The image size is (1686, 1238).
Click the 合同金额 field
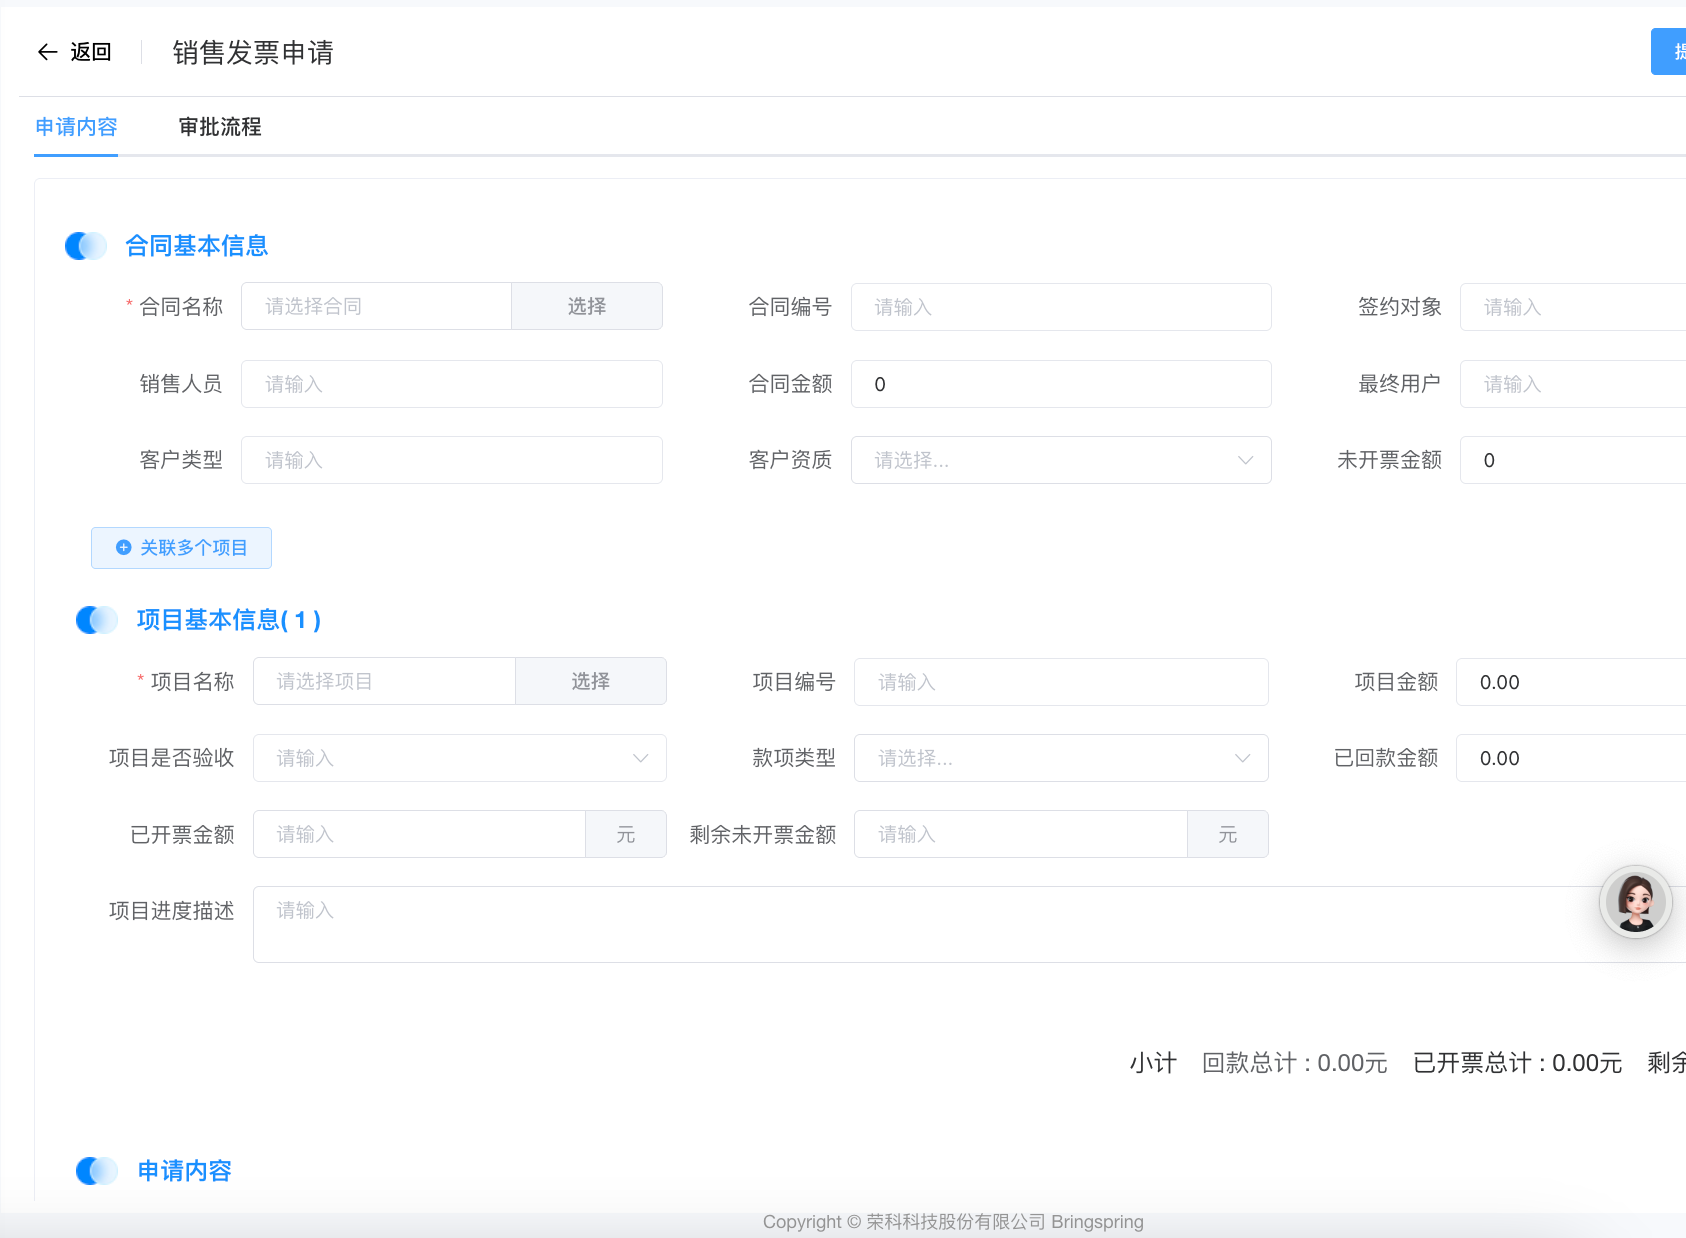coord(1060,385)
